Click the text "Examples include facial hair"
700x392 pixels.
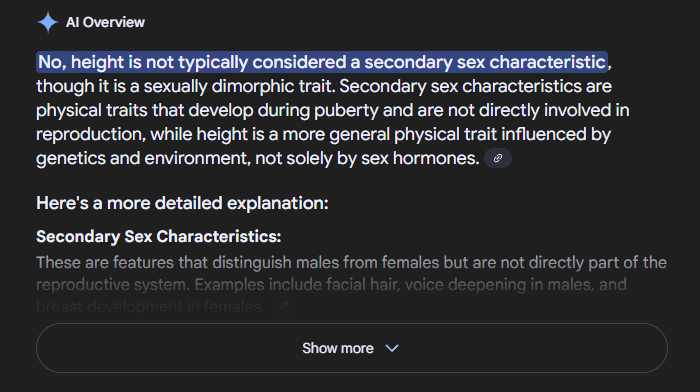click(297, 284)
